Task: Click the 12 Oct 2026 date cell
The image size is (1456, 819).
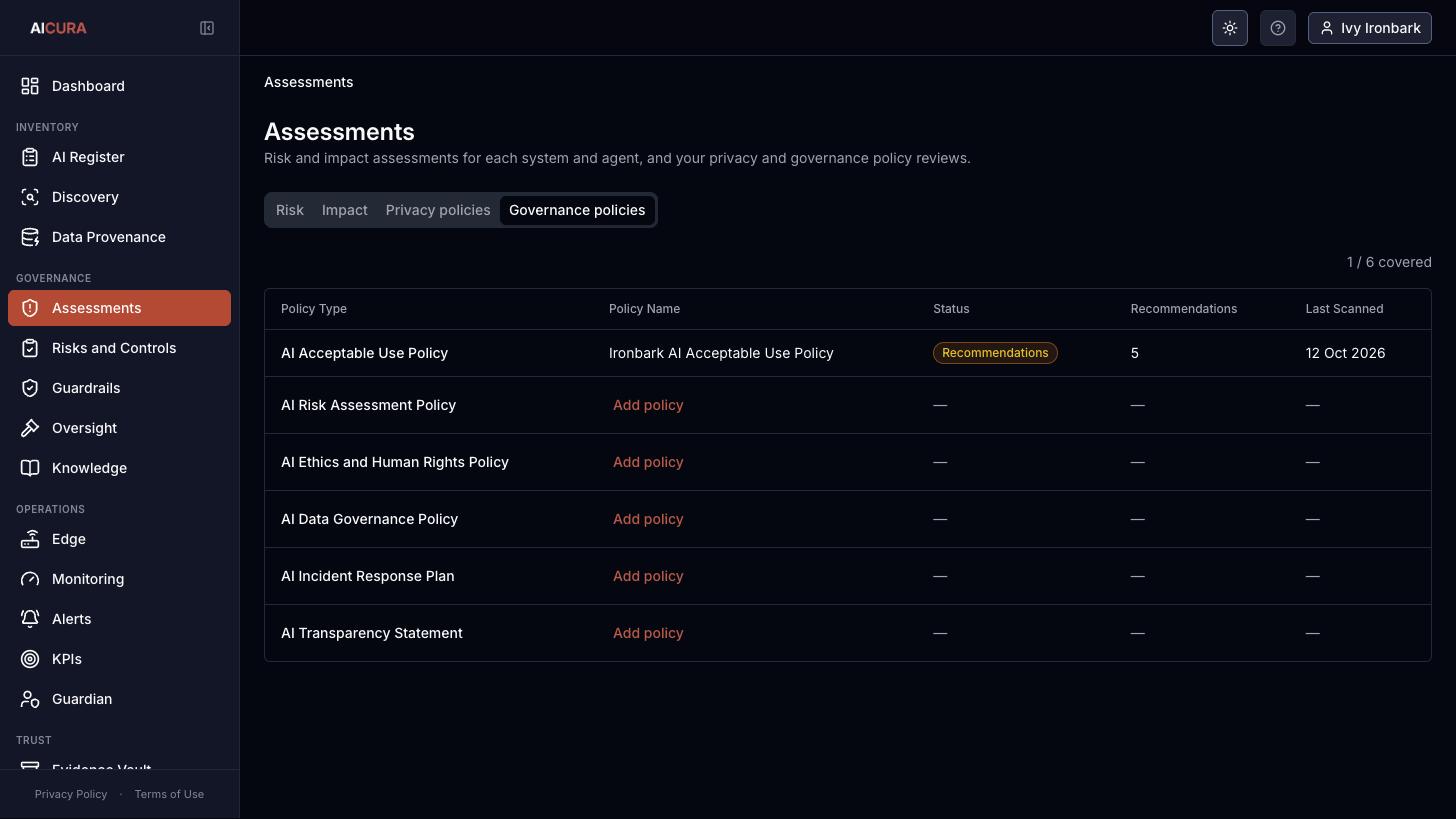Action: tap(1345, 353)
